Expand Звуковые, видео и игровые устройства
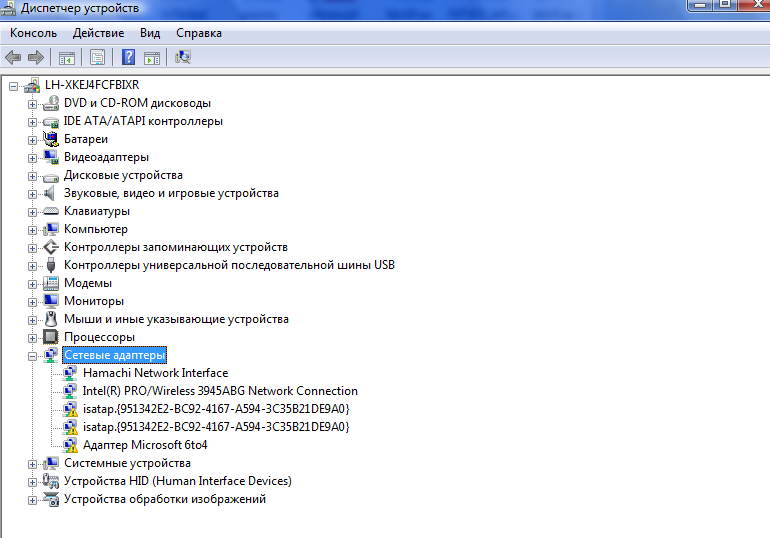Image resolution: width=770 pixels, height=538 pixels. coord(32,194)
